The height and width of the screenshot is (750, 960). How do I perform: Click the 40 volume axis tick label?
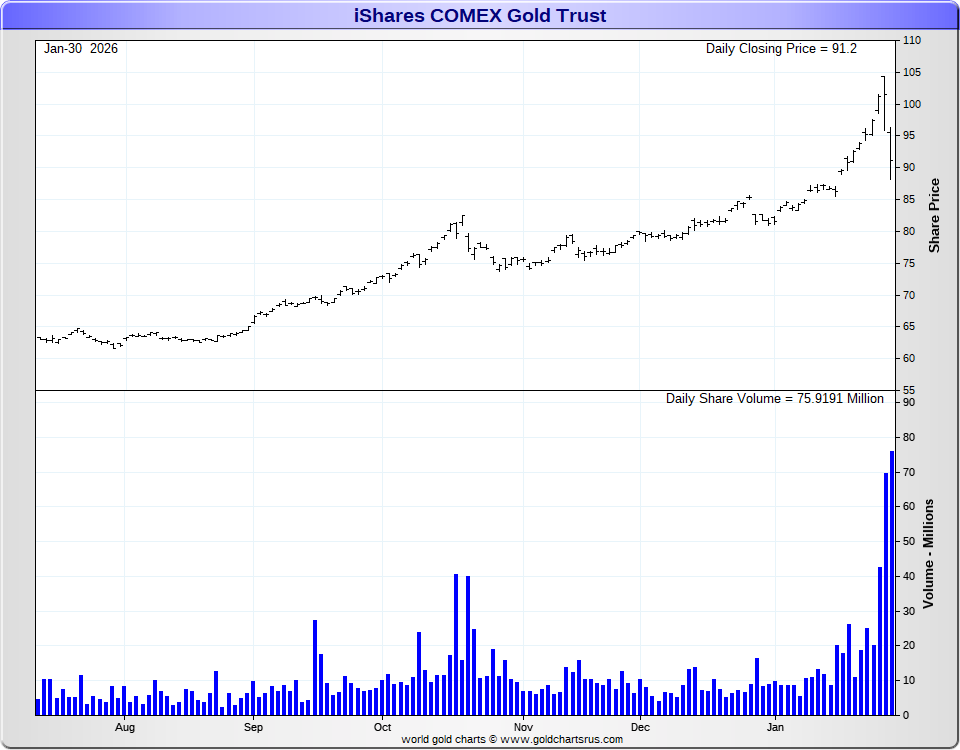909,576
